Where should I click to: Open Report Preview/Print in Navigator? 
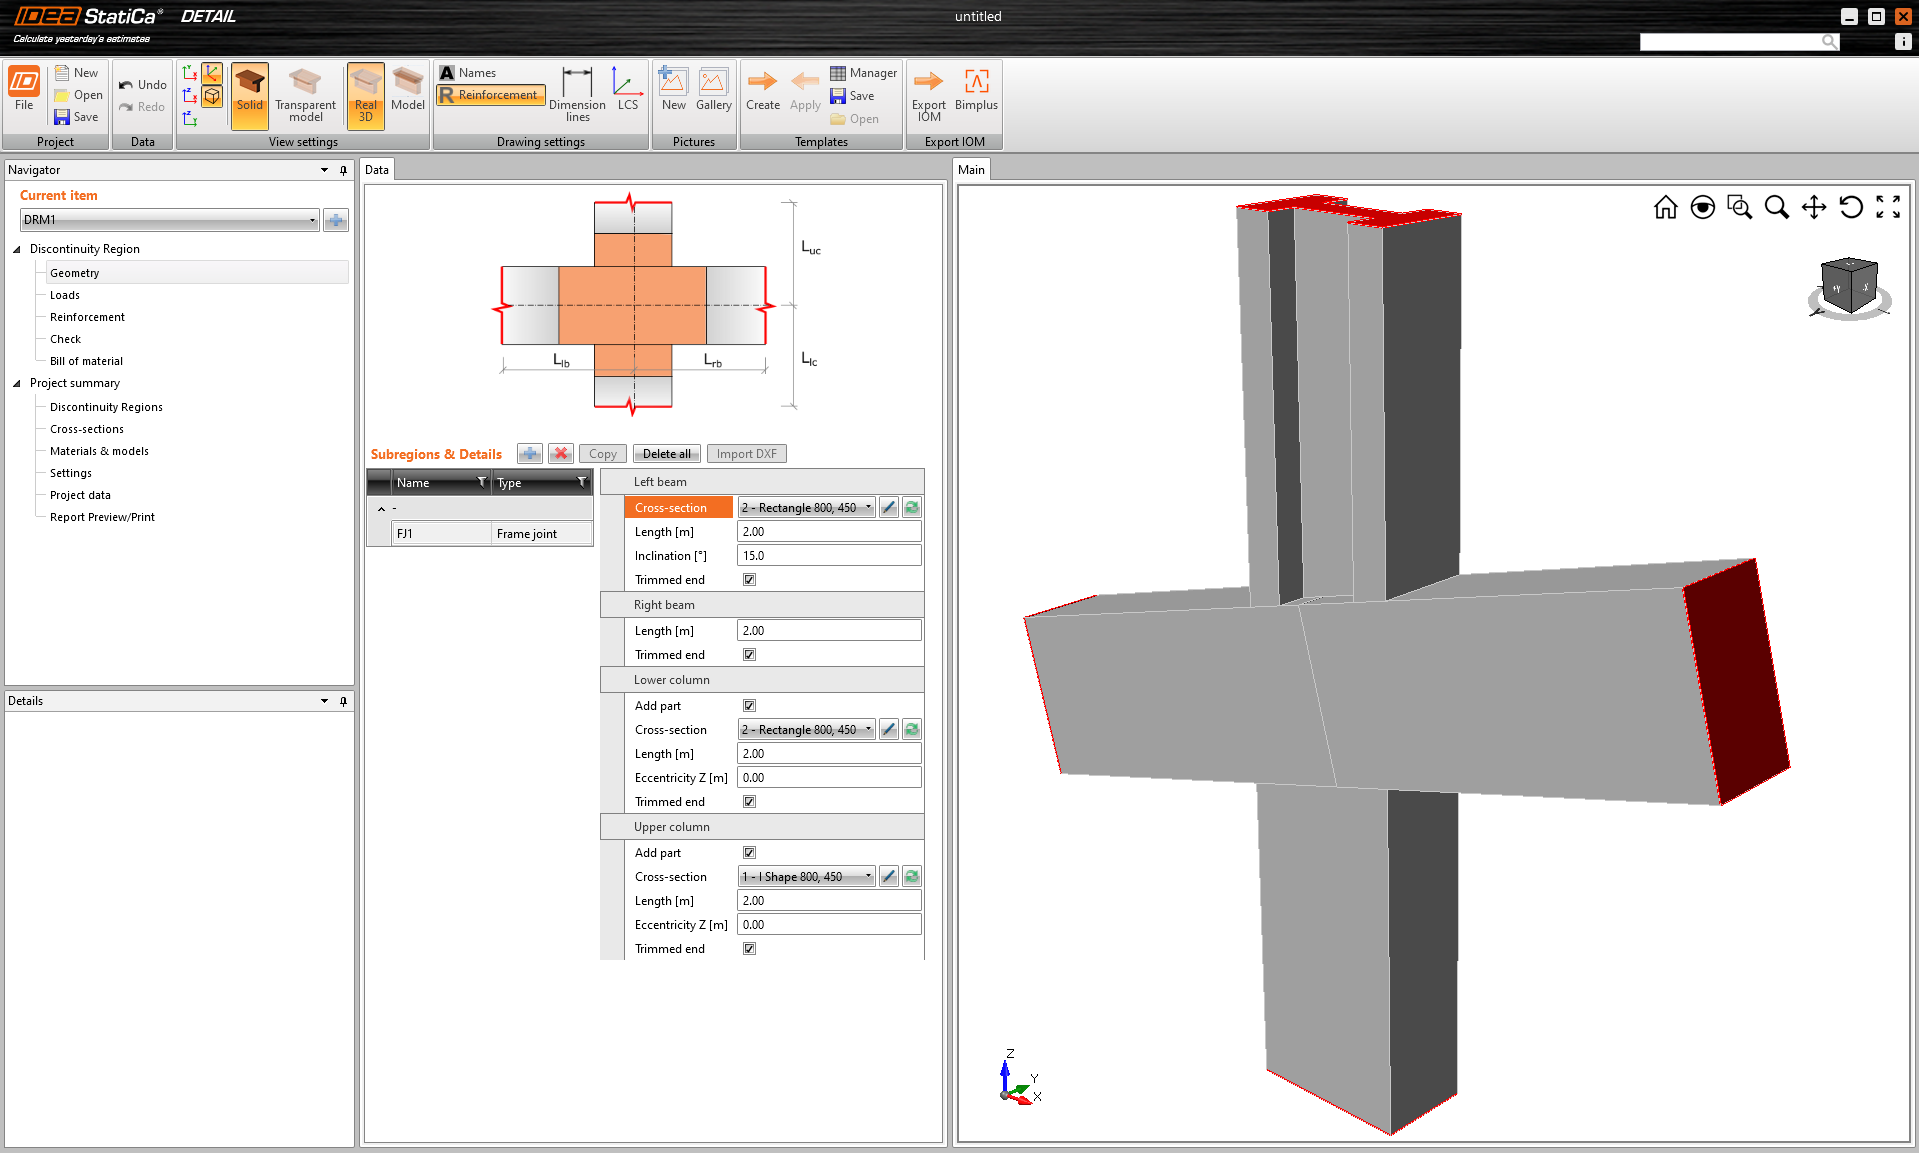[x=102, y=517]
